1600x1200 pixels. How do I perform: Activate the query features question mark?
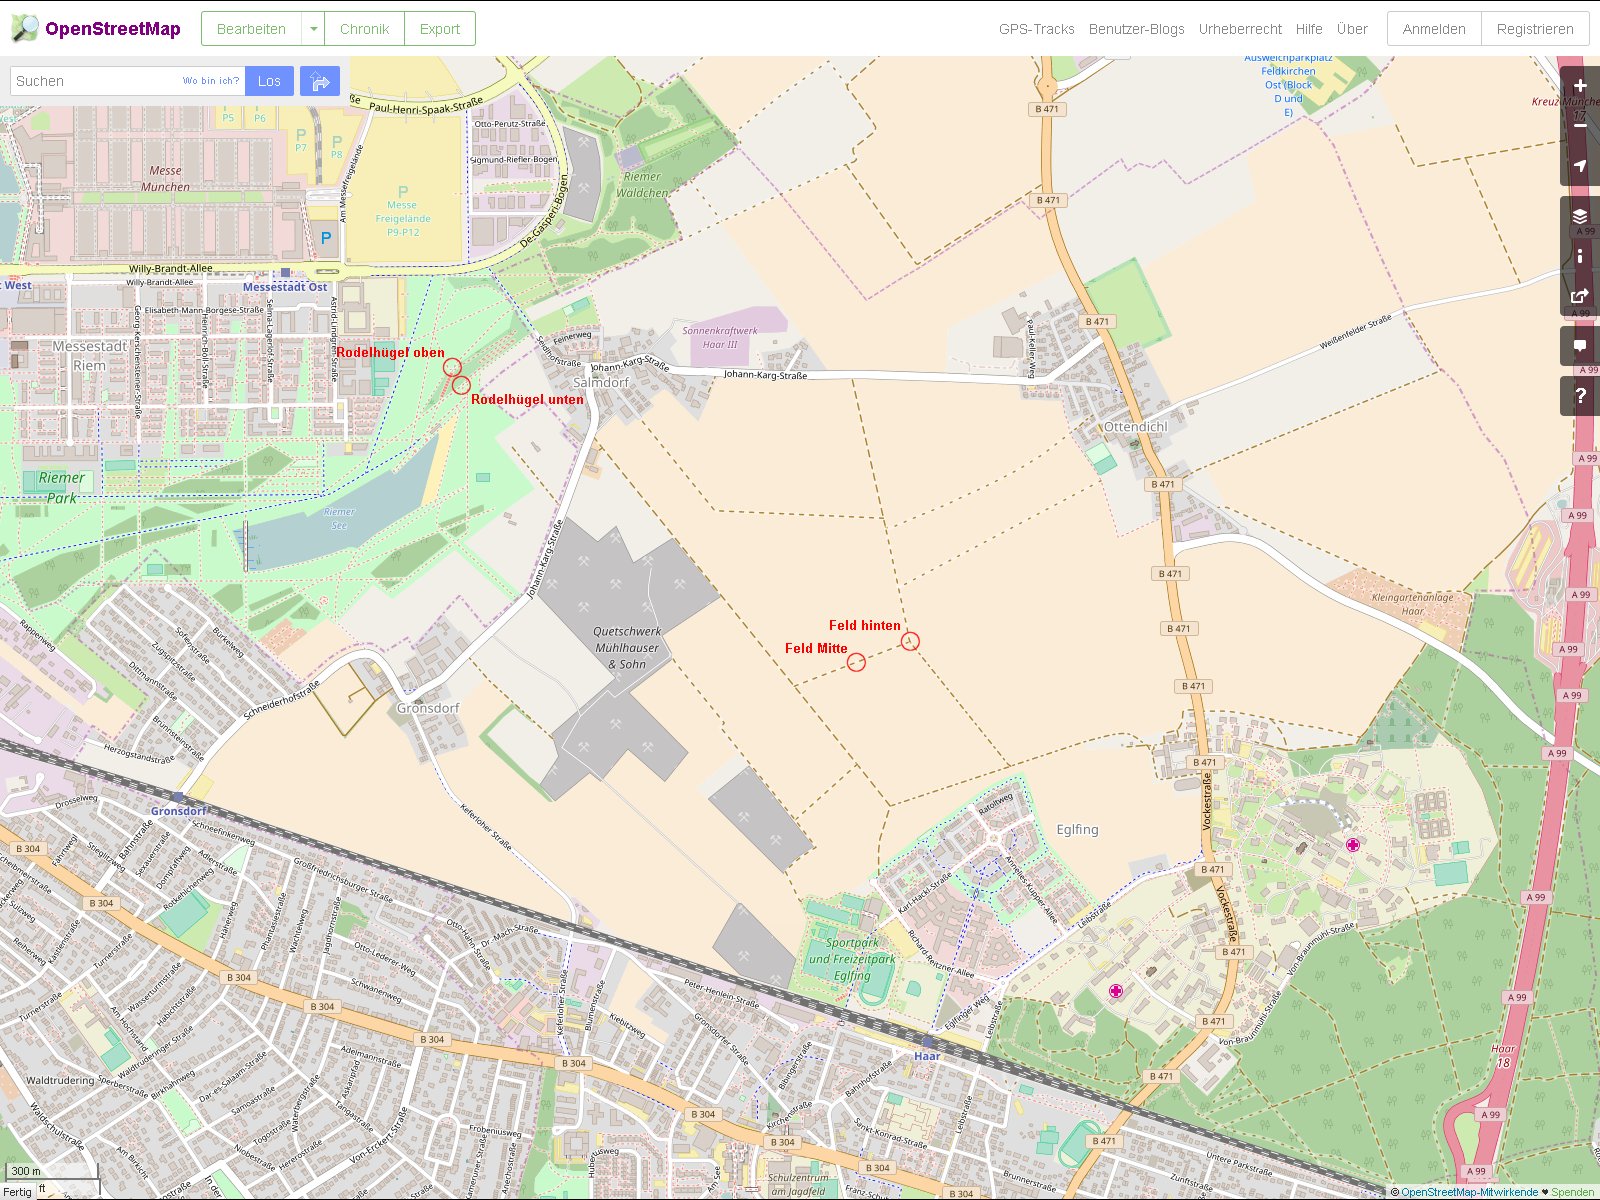pos(1580,396)
